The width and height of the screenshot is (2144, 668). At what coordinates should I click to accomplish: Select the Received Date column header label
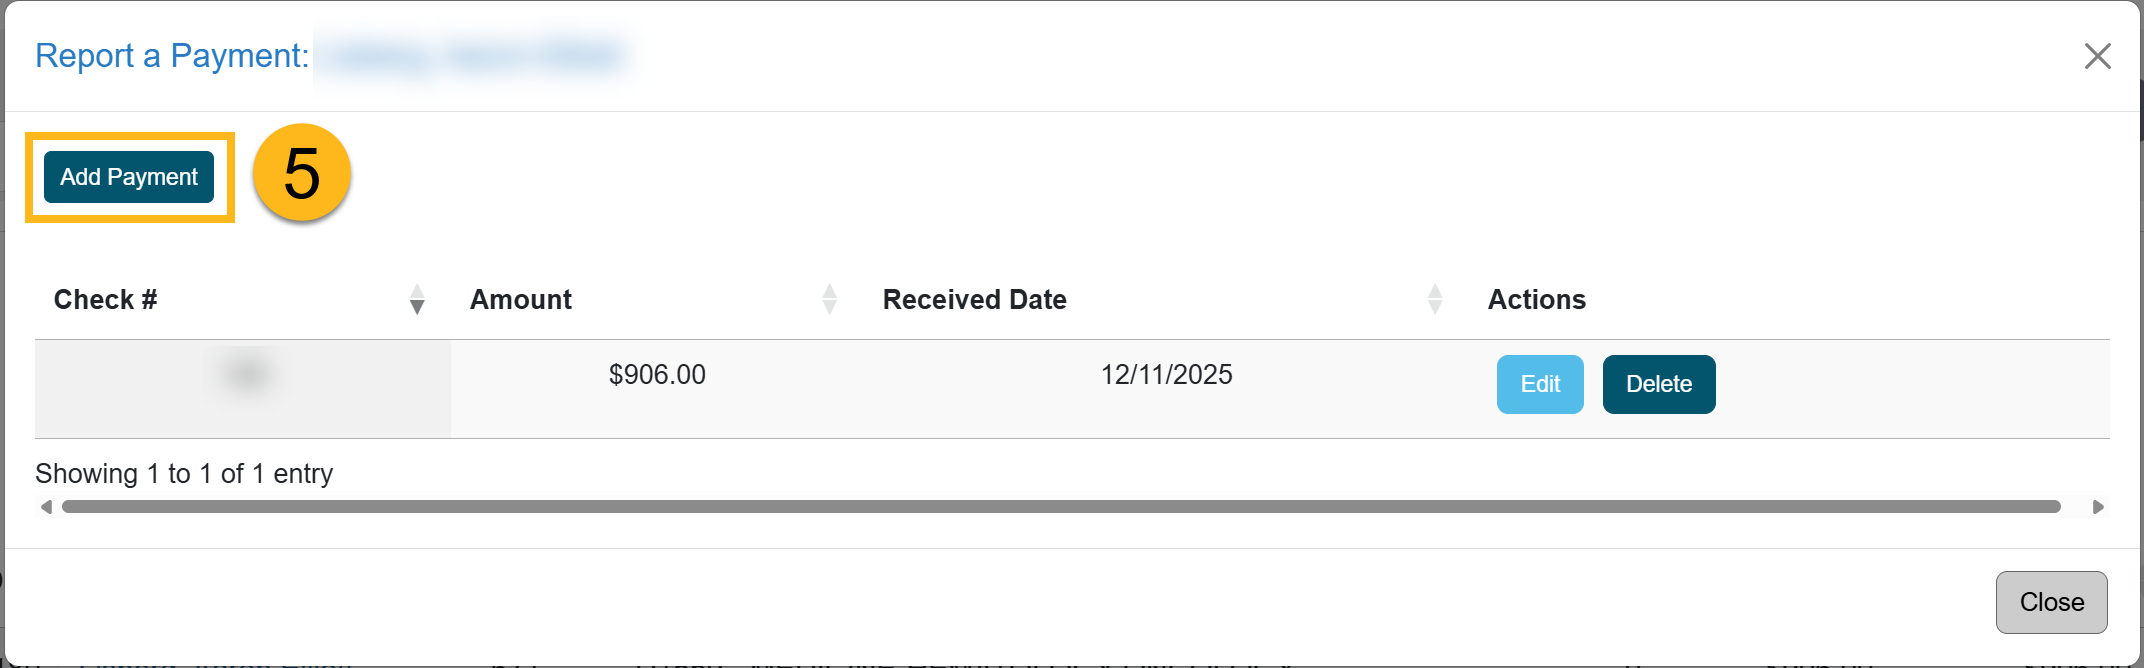(974, 300)
